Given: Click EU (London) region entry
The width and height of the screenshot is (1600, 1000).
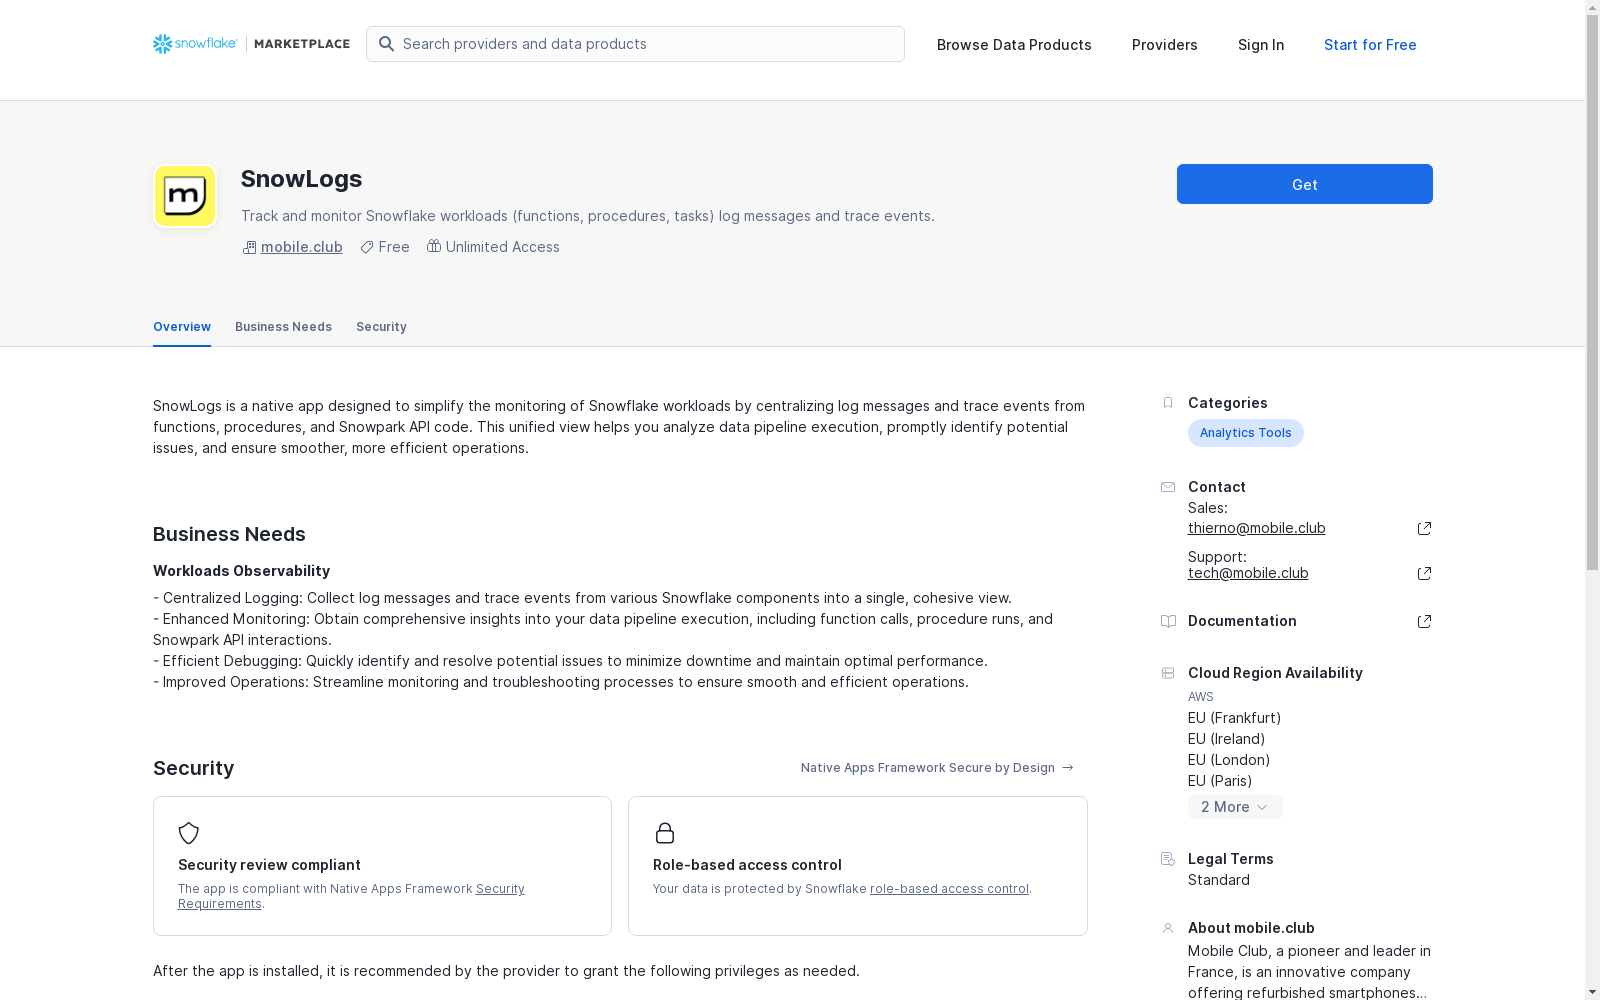Looking at the screenshot, I should click(x=1229, y=760).
